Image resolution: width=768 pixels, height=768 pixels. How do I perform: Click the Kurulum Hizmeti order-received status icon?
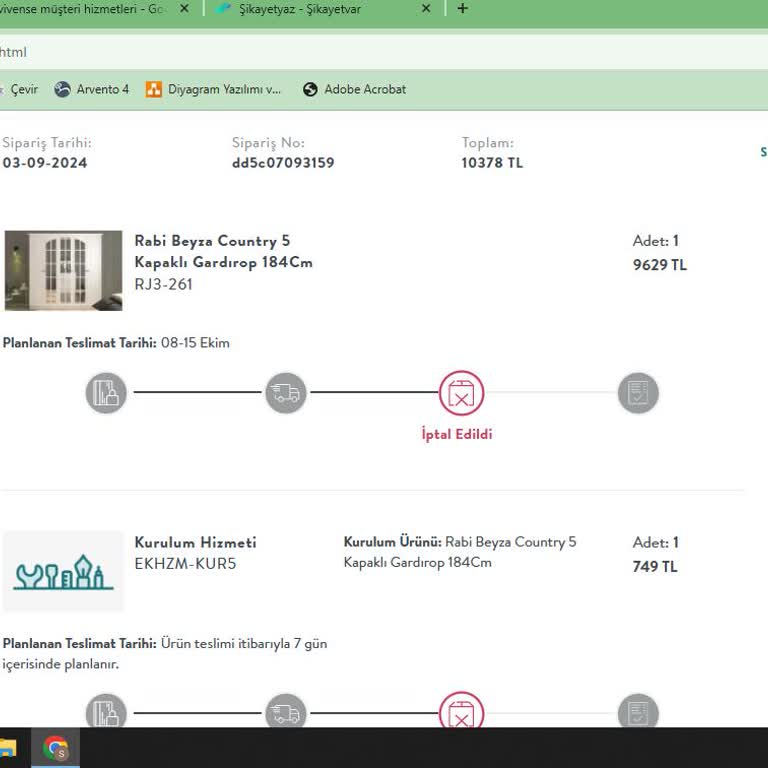tap(106, 711)
